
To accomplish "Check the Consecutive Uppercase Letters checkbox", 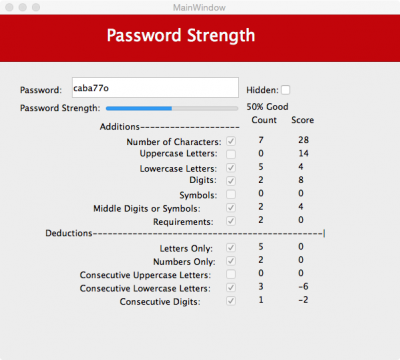I will coord(231,274).
